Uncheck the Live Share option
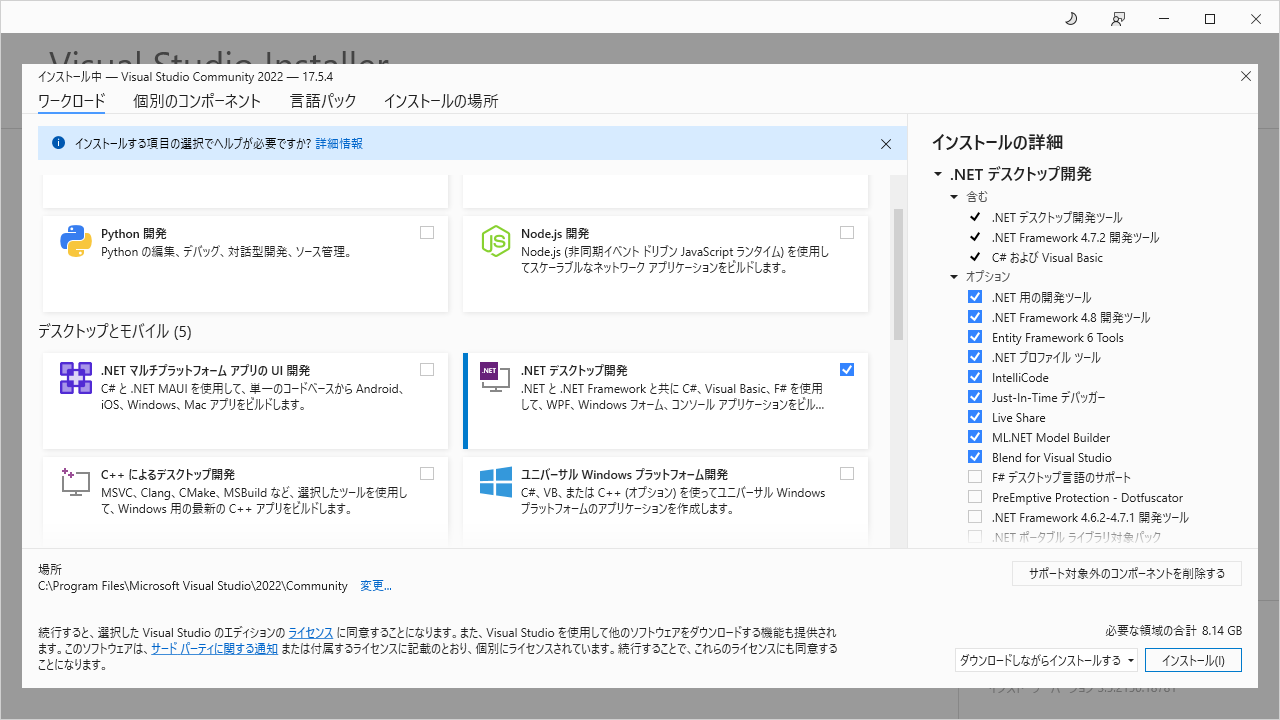The image size is (1280, 720). (975, 417)
